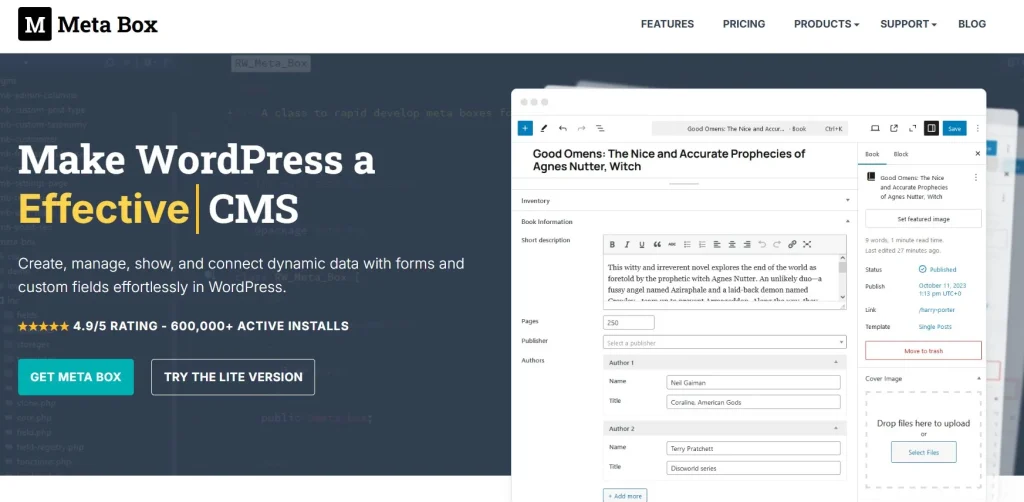Click the insert link icon in editor
The image size is (1024, 502).
point(792,244)
